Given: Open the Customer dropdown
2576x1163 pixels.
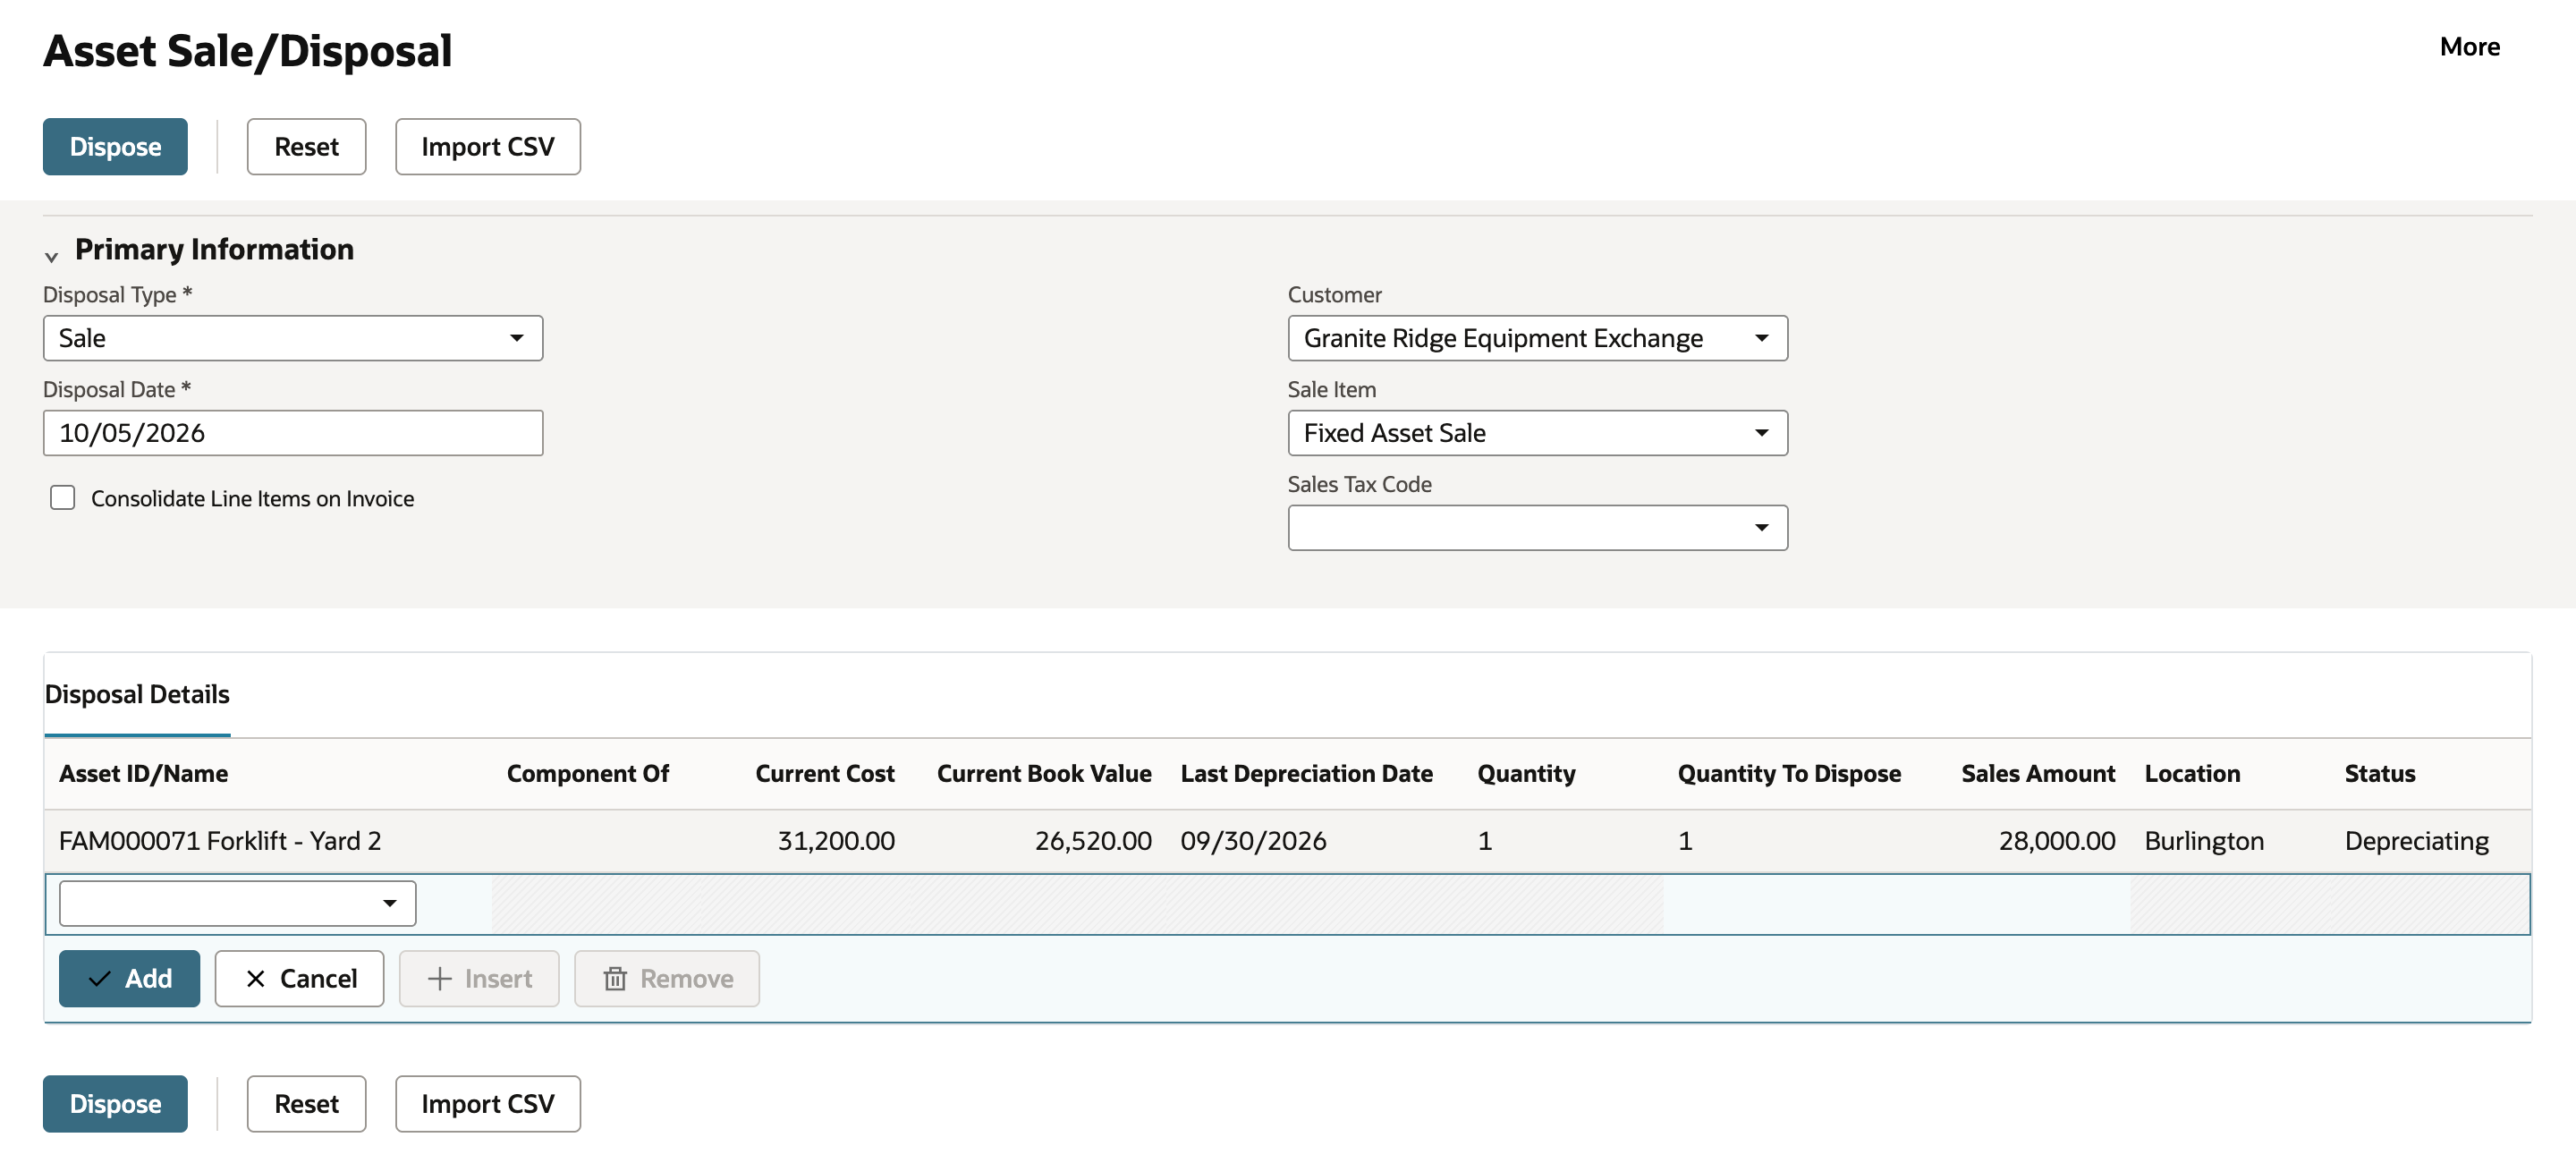Looking at the screenshot, I should [x=1537, y=338].
